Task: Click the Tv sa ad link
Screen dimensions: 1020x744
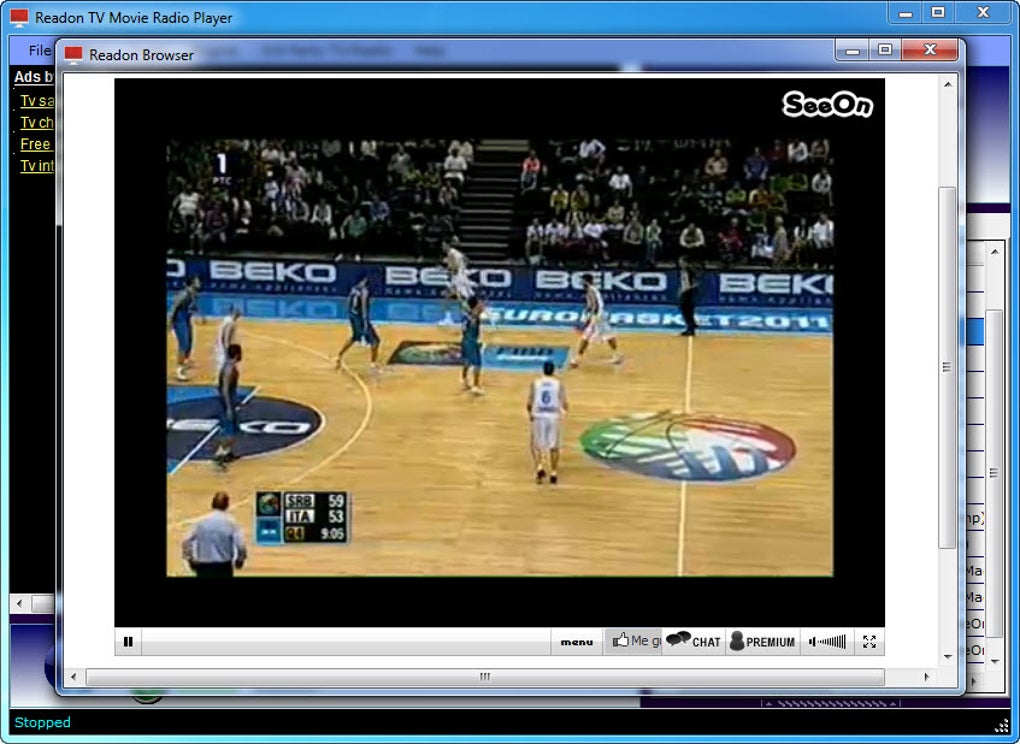Action: [37, 101]
